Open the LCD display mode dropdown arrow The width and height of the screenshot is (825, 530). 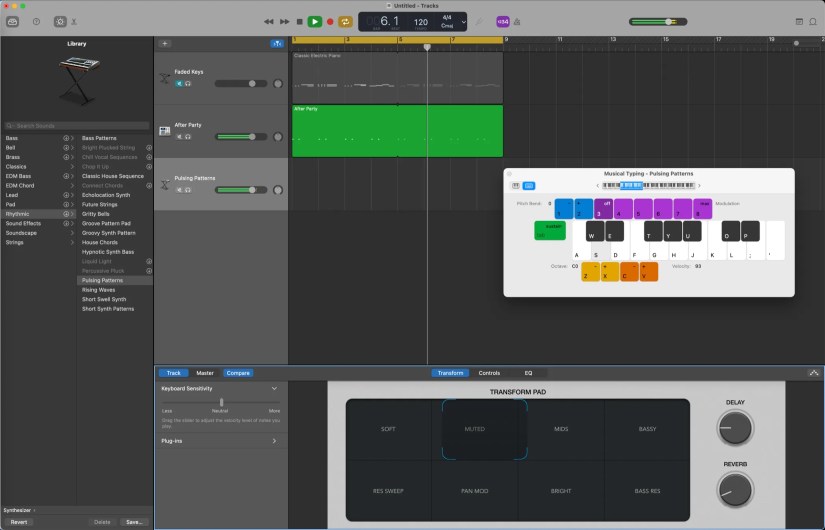(x=464, y=22)
